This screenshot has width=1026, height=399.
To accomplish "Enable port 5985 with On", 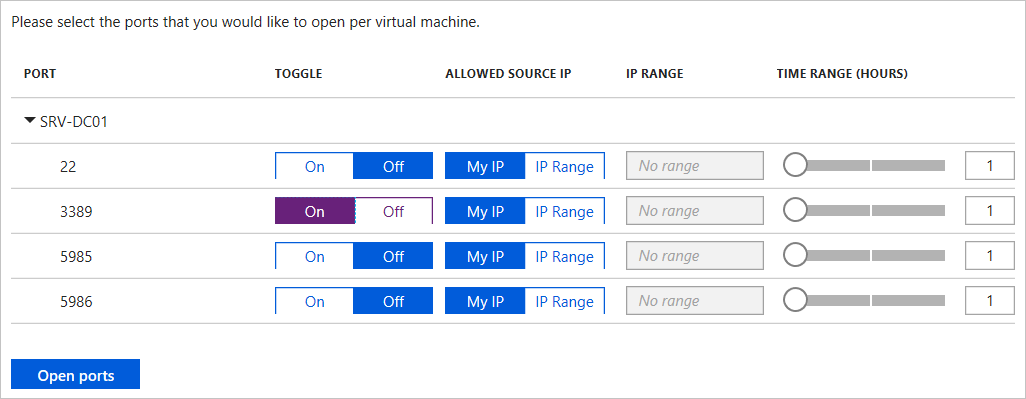I will pos(315,256).
